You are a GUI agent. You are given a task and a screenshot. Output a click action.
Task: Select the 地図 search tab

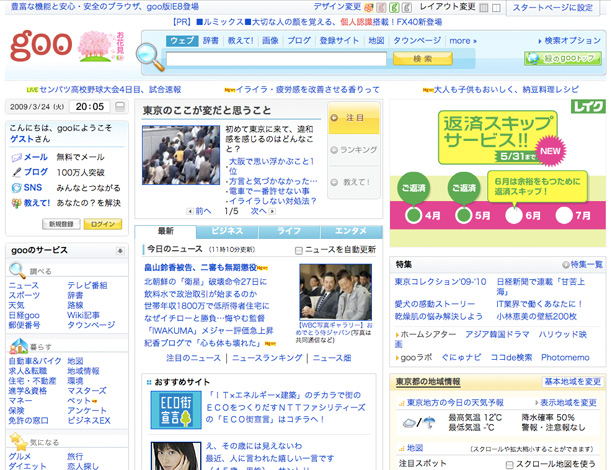376,41
